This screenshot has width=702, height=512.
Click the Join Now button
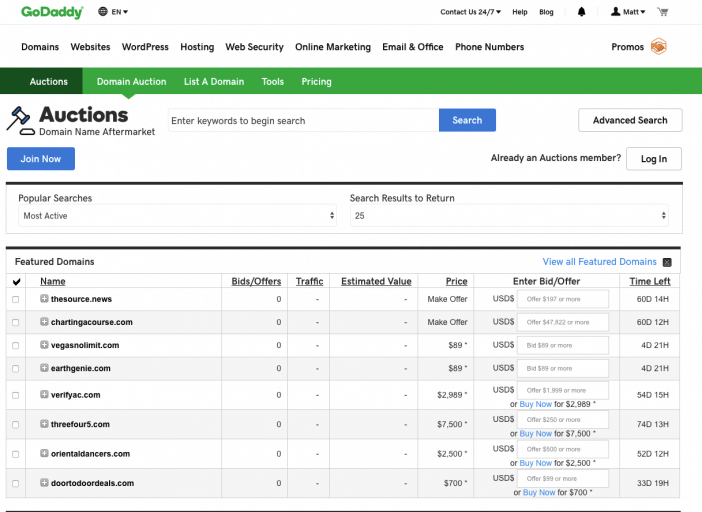(x=41, y=158)
